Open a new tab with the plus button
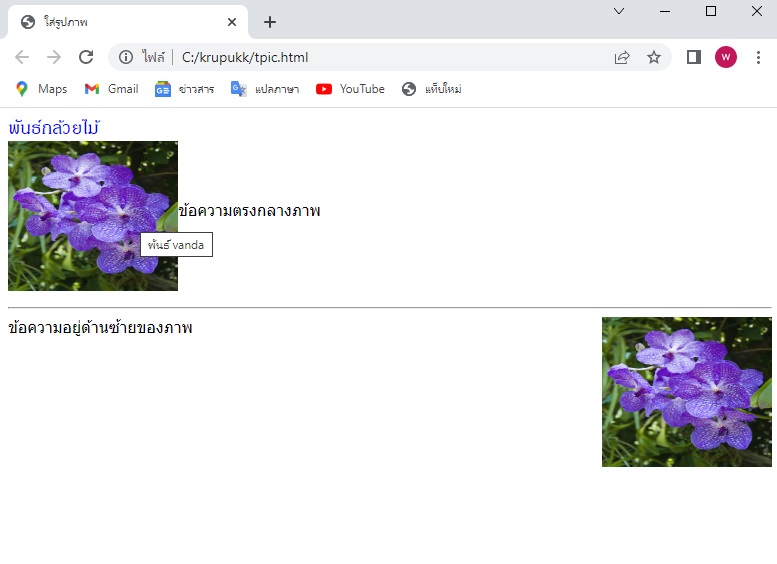 click(270, 22)
